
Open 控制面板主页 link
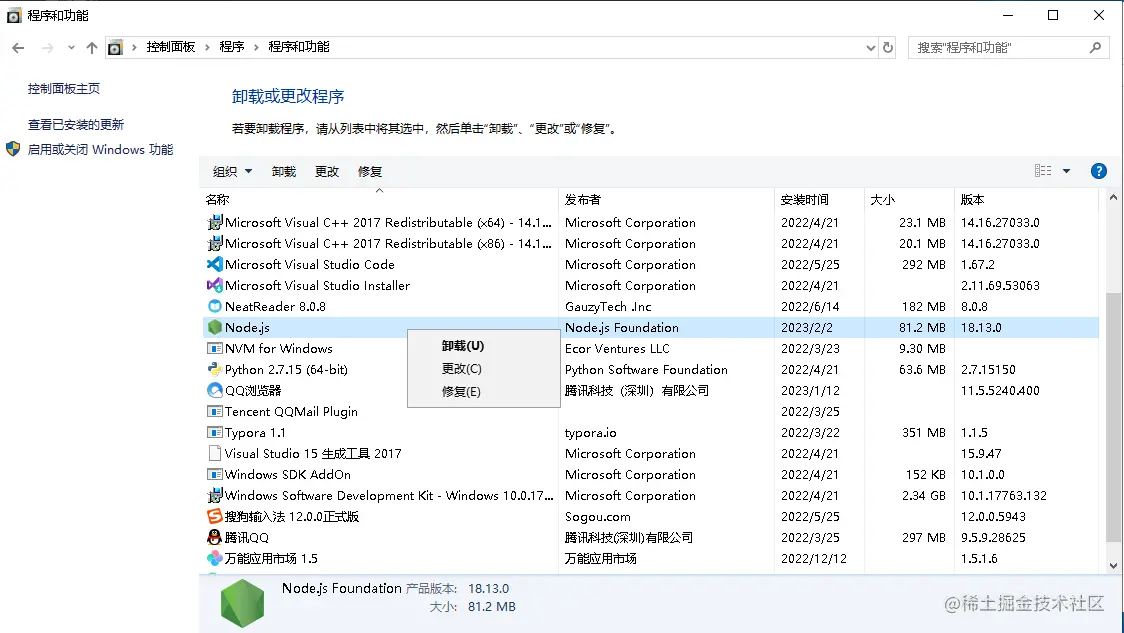[x=64, y=88]
